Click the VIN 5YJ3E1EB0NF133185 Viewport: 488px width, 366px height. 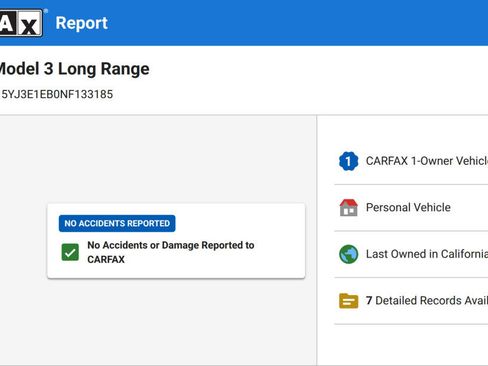point(57,94)
